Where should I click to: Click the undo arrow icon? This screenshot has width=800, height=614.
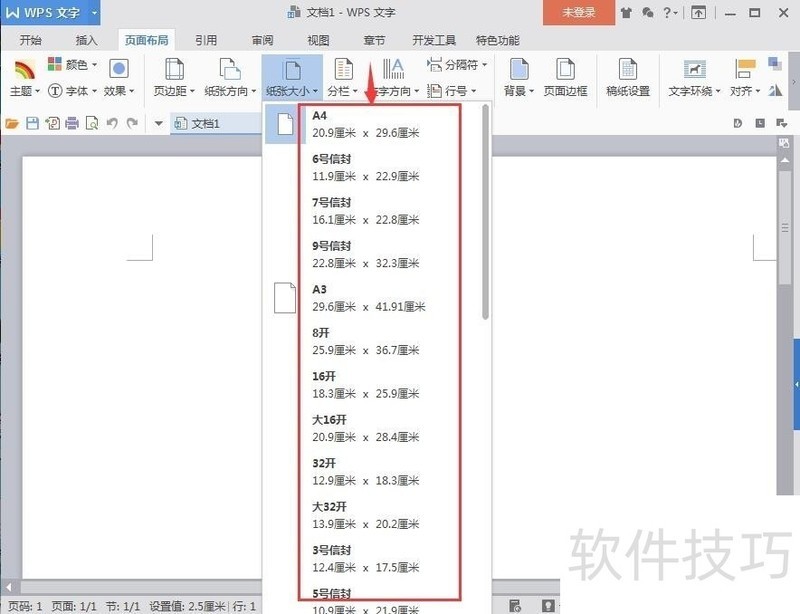[x=112, y=123]
